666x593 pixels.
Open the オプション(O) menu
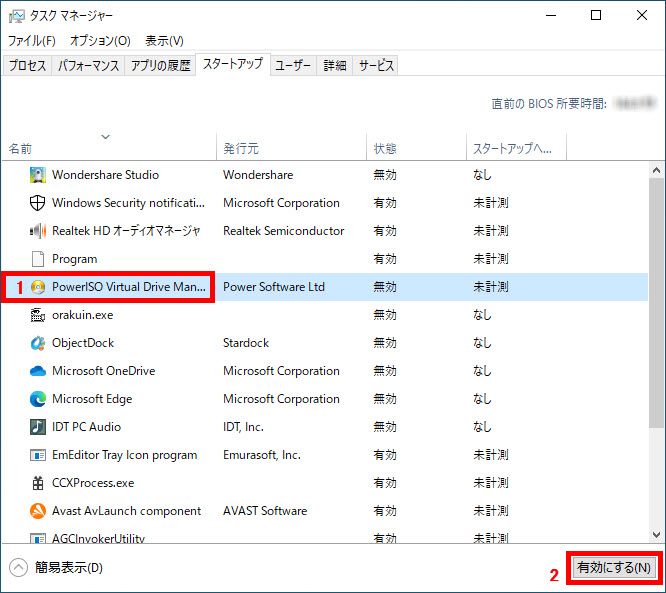coord(100,41)
